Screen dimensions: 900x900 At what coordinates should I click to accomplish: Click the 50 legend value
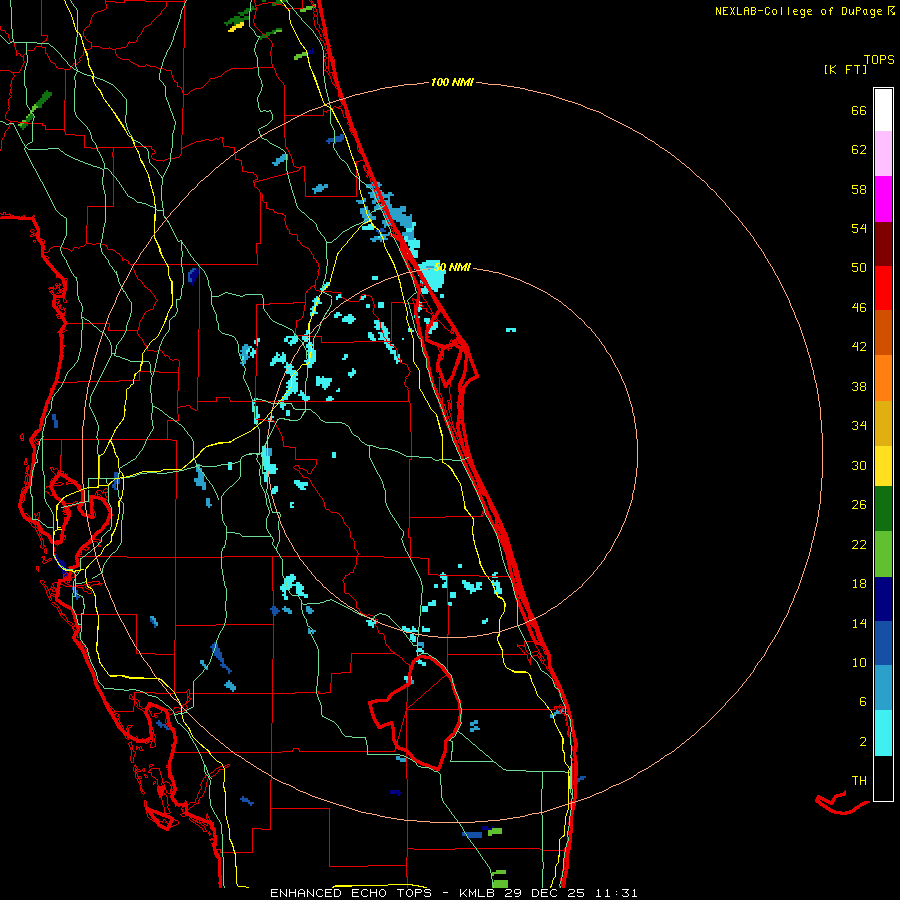click(859, 268)
